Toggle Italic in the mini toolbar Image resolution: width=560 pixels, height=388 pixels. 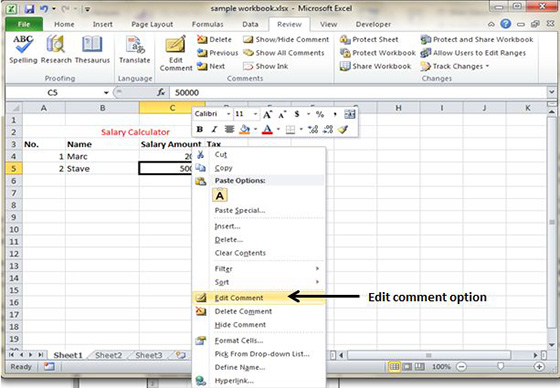click(x=214, y=129)
